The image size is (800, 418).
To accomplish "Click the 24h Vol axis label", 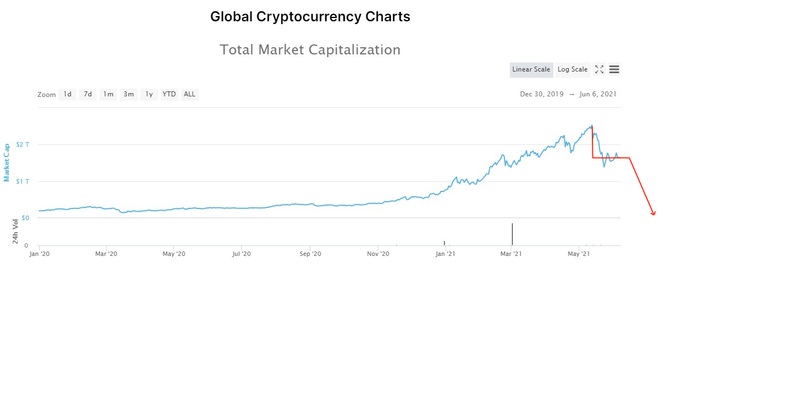I will 15,231.
